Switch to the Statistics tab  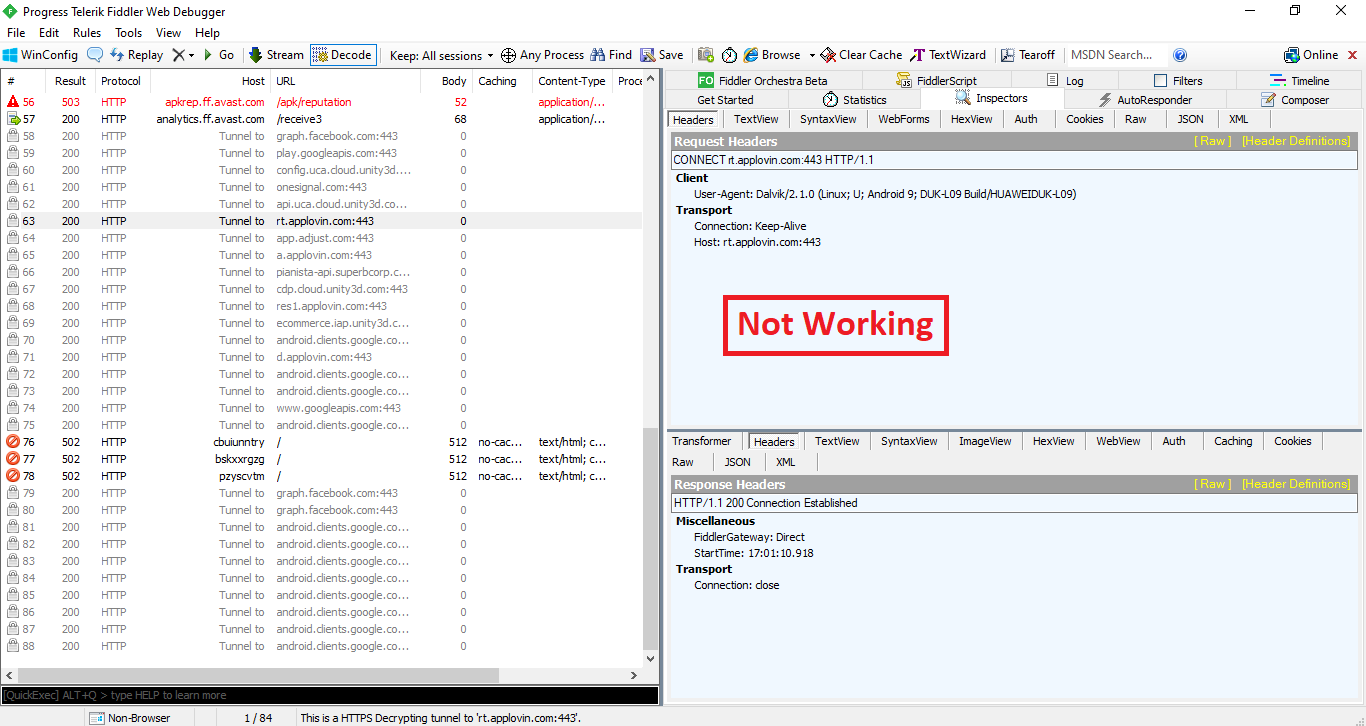855,100
